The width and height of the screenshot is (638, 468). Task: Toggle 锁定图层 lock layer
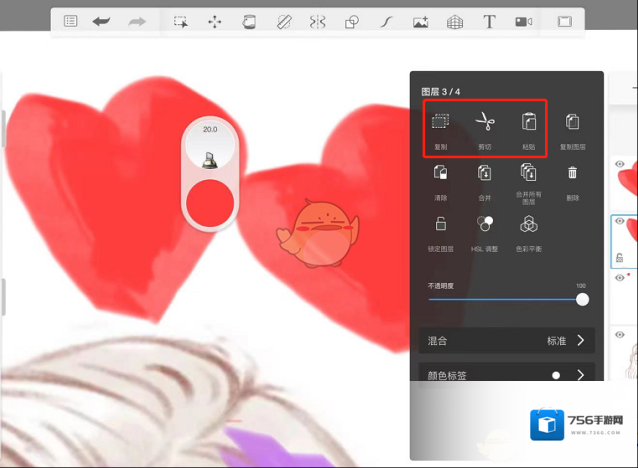tap(440, 226)
